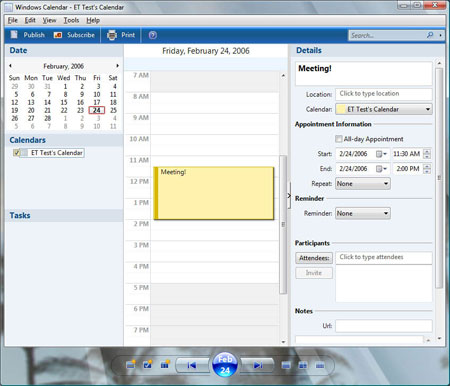Click into the Search field
The width and height of the screenshot is (450, 386).
tap(387, 35)
